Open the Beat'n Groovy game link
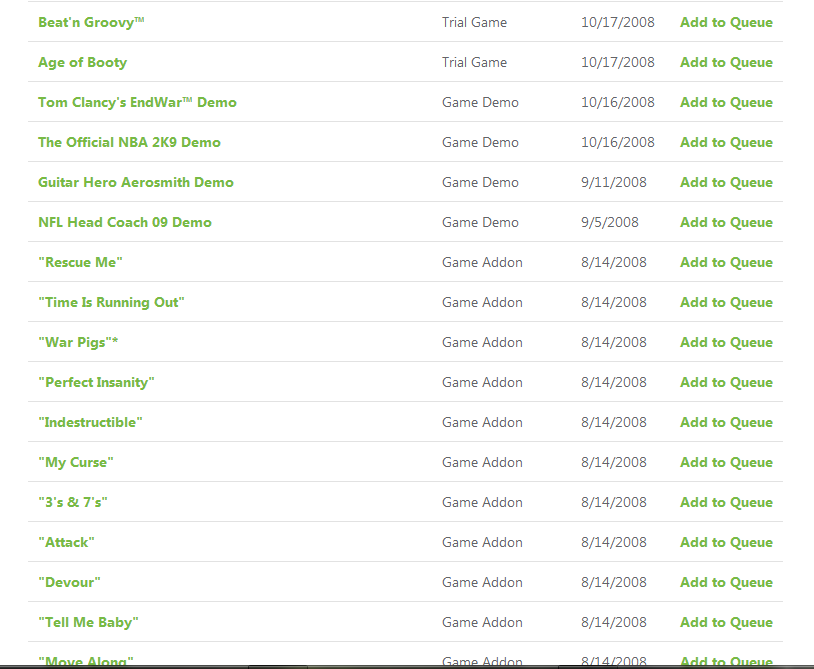This screenshot has width=814, height=669. click(x=91, y=22)
